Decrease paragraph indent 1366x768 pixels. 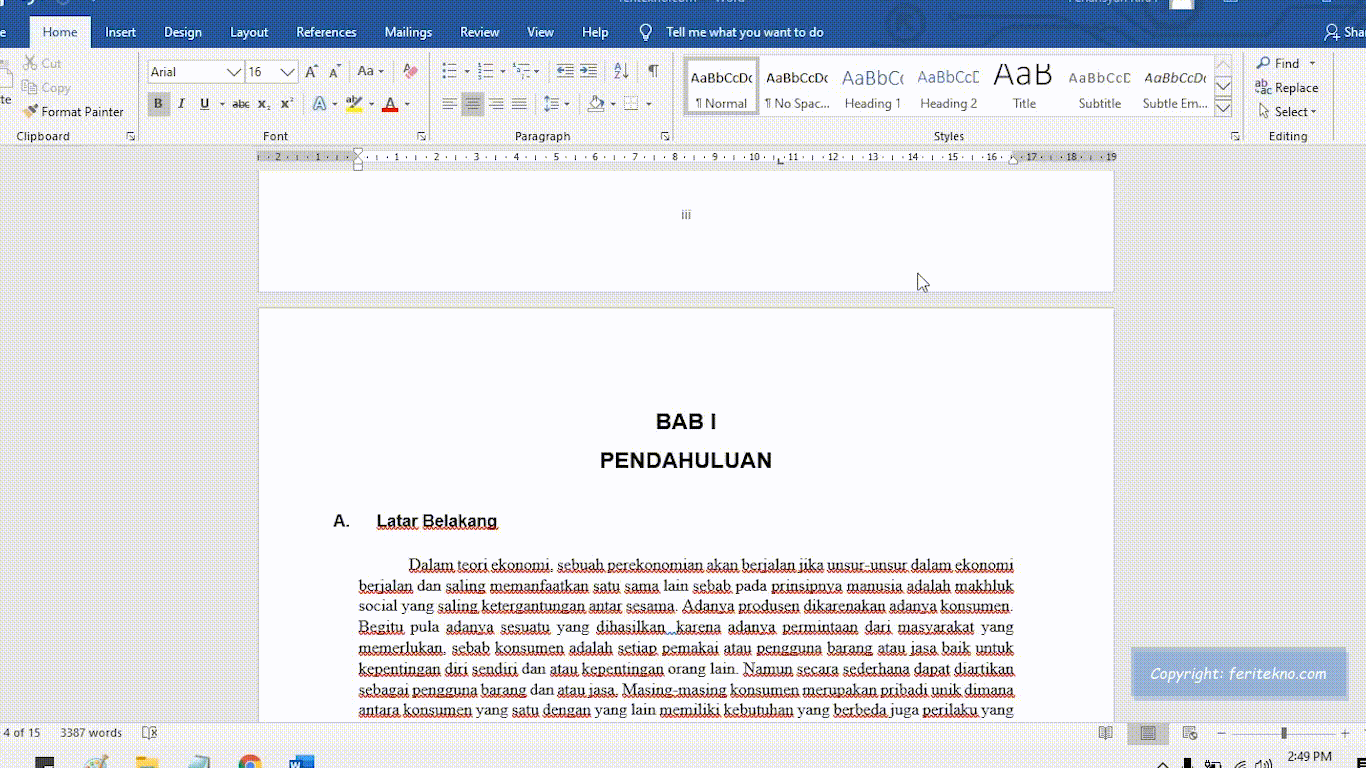point(565,72)
